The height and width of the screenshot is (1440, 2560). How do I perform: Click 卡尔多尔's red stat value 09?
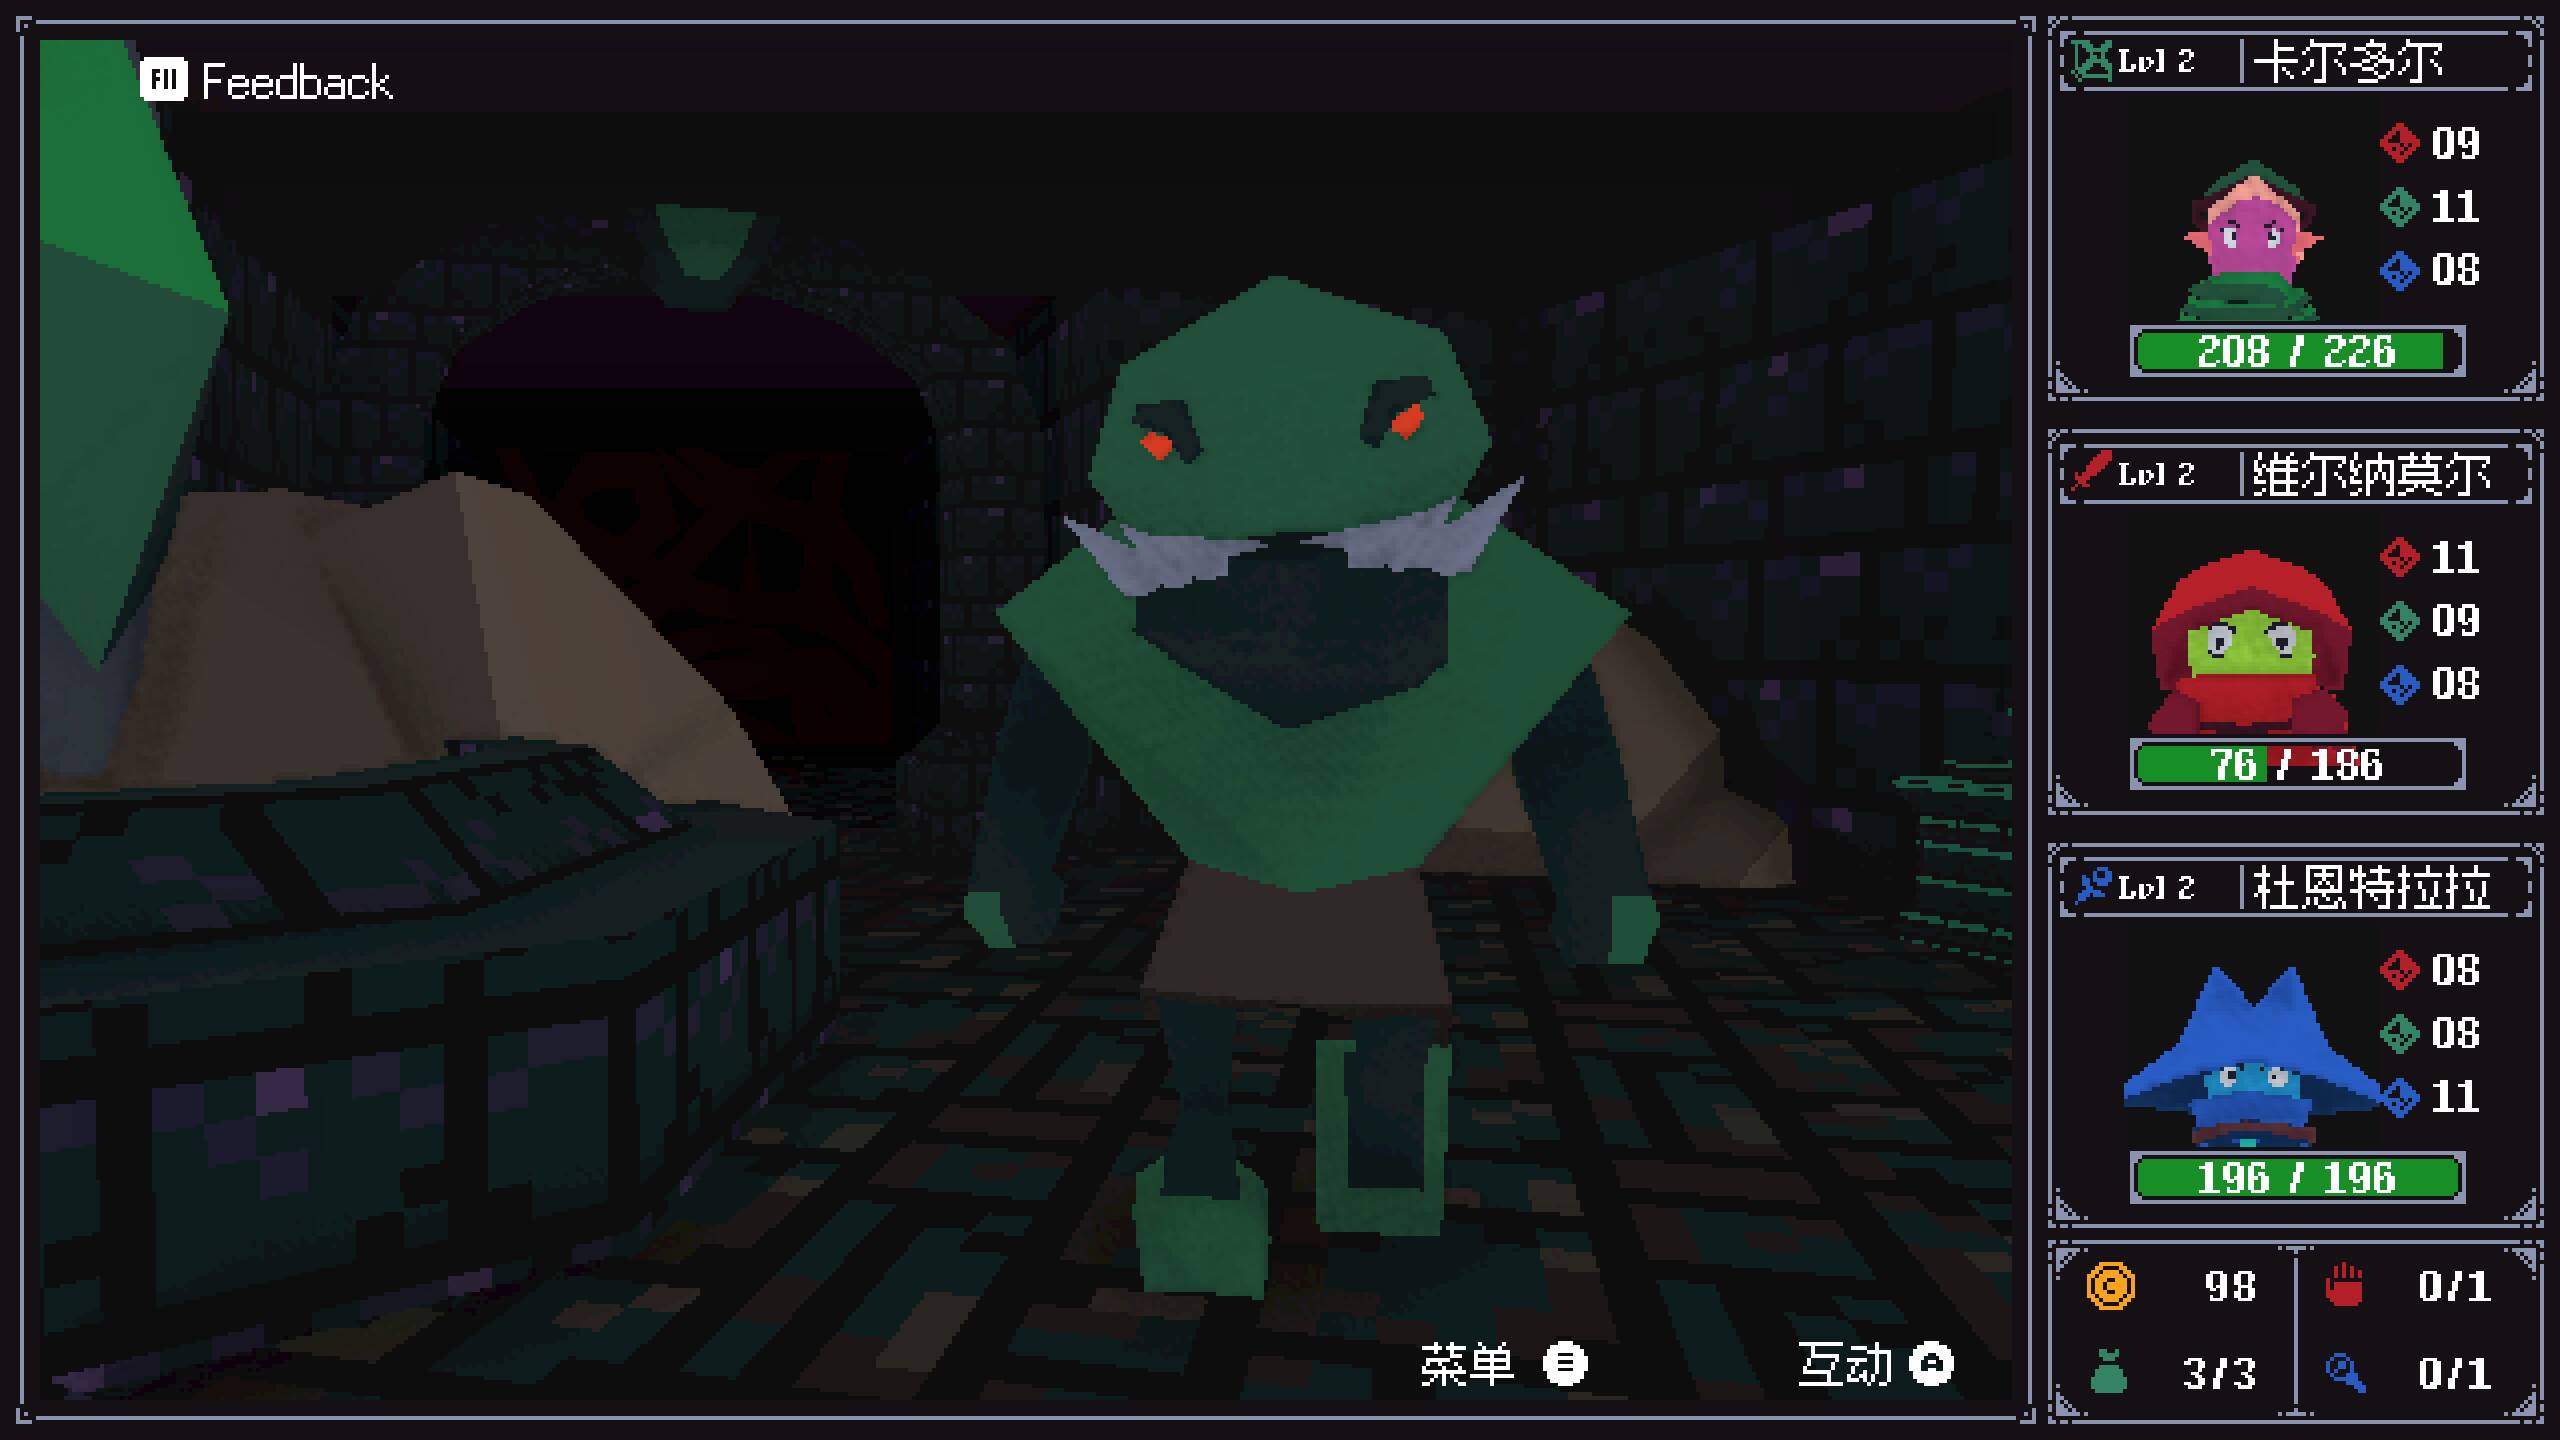pyautogui.click(x=2456, y=143)
